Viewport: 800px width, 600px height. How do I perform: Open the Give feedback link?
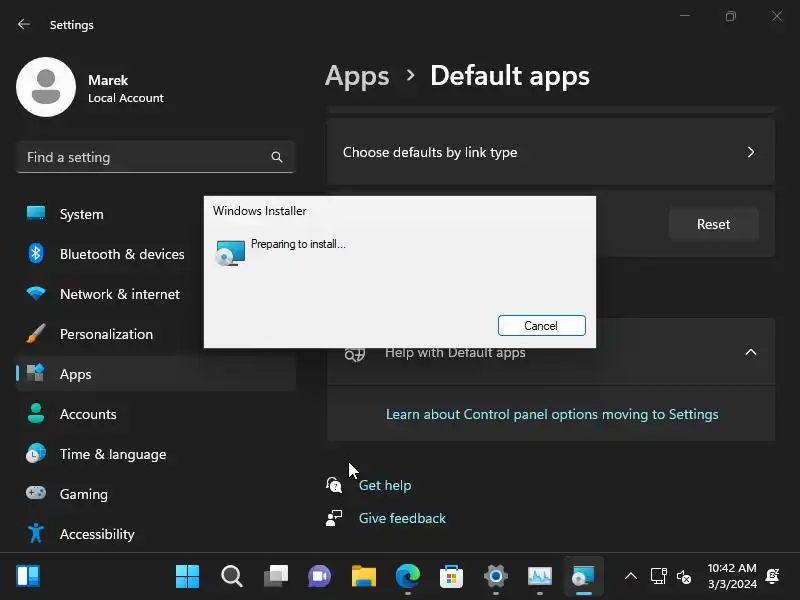(402, 518)
